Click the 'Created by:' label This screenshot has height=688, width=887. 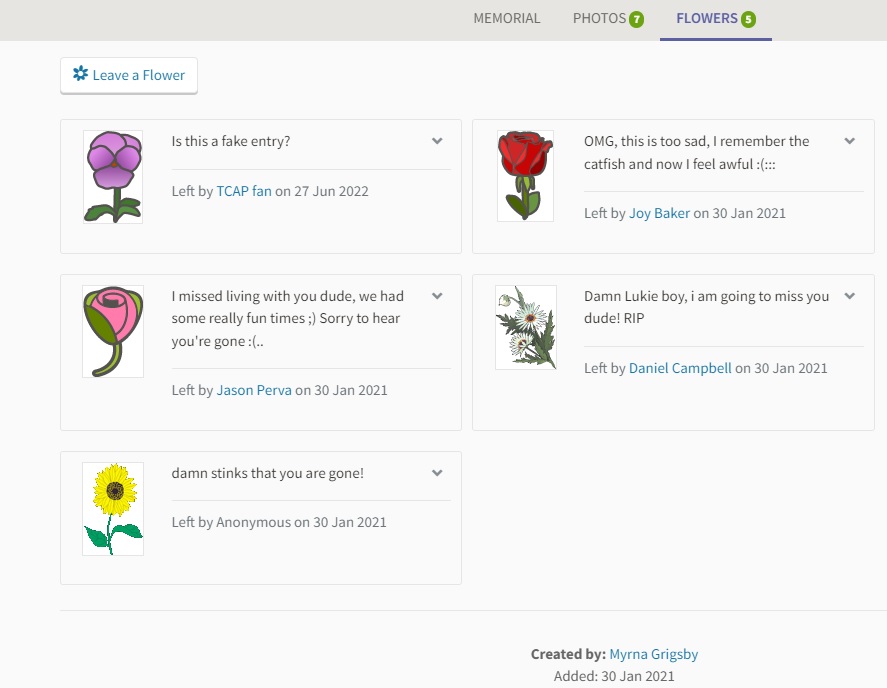[x=568, y=654]
